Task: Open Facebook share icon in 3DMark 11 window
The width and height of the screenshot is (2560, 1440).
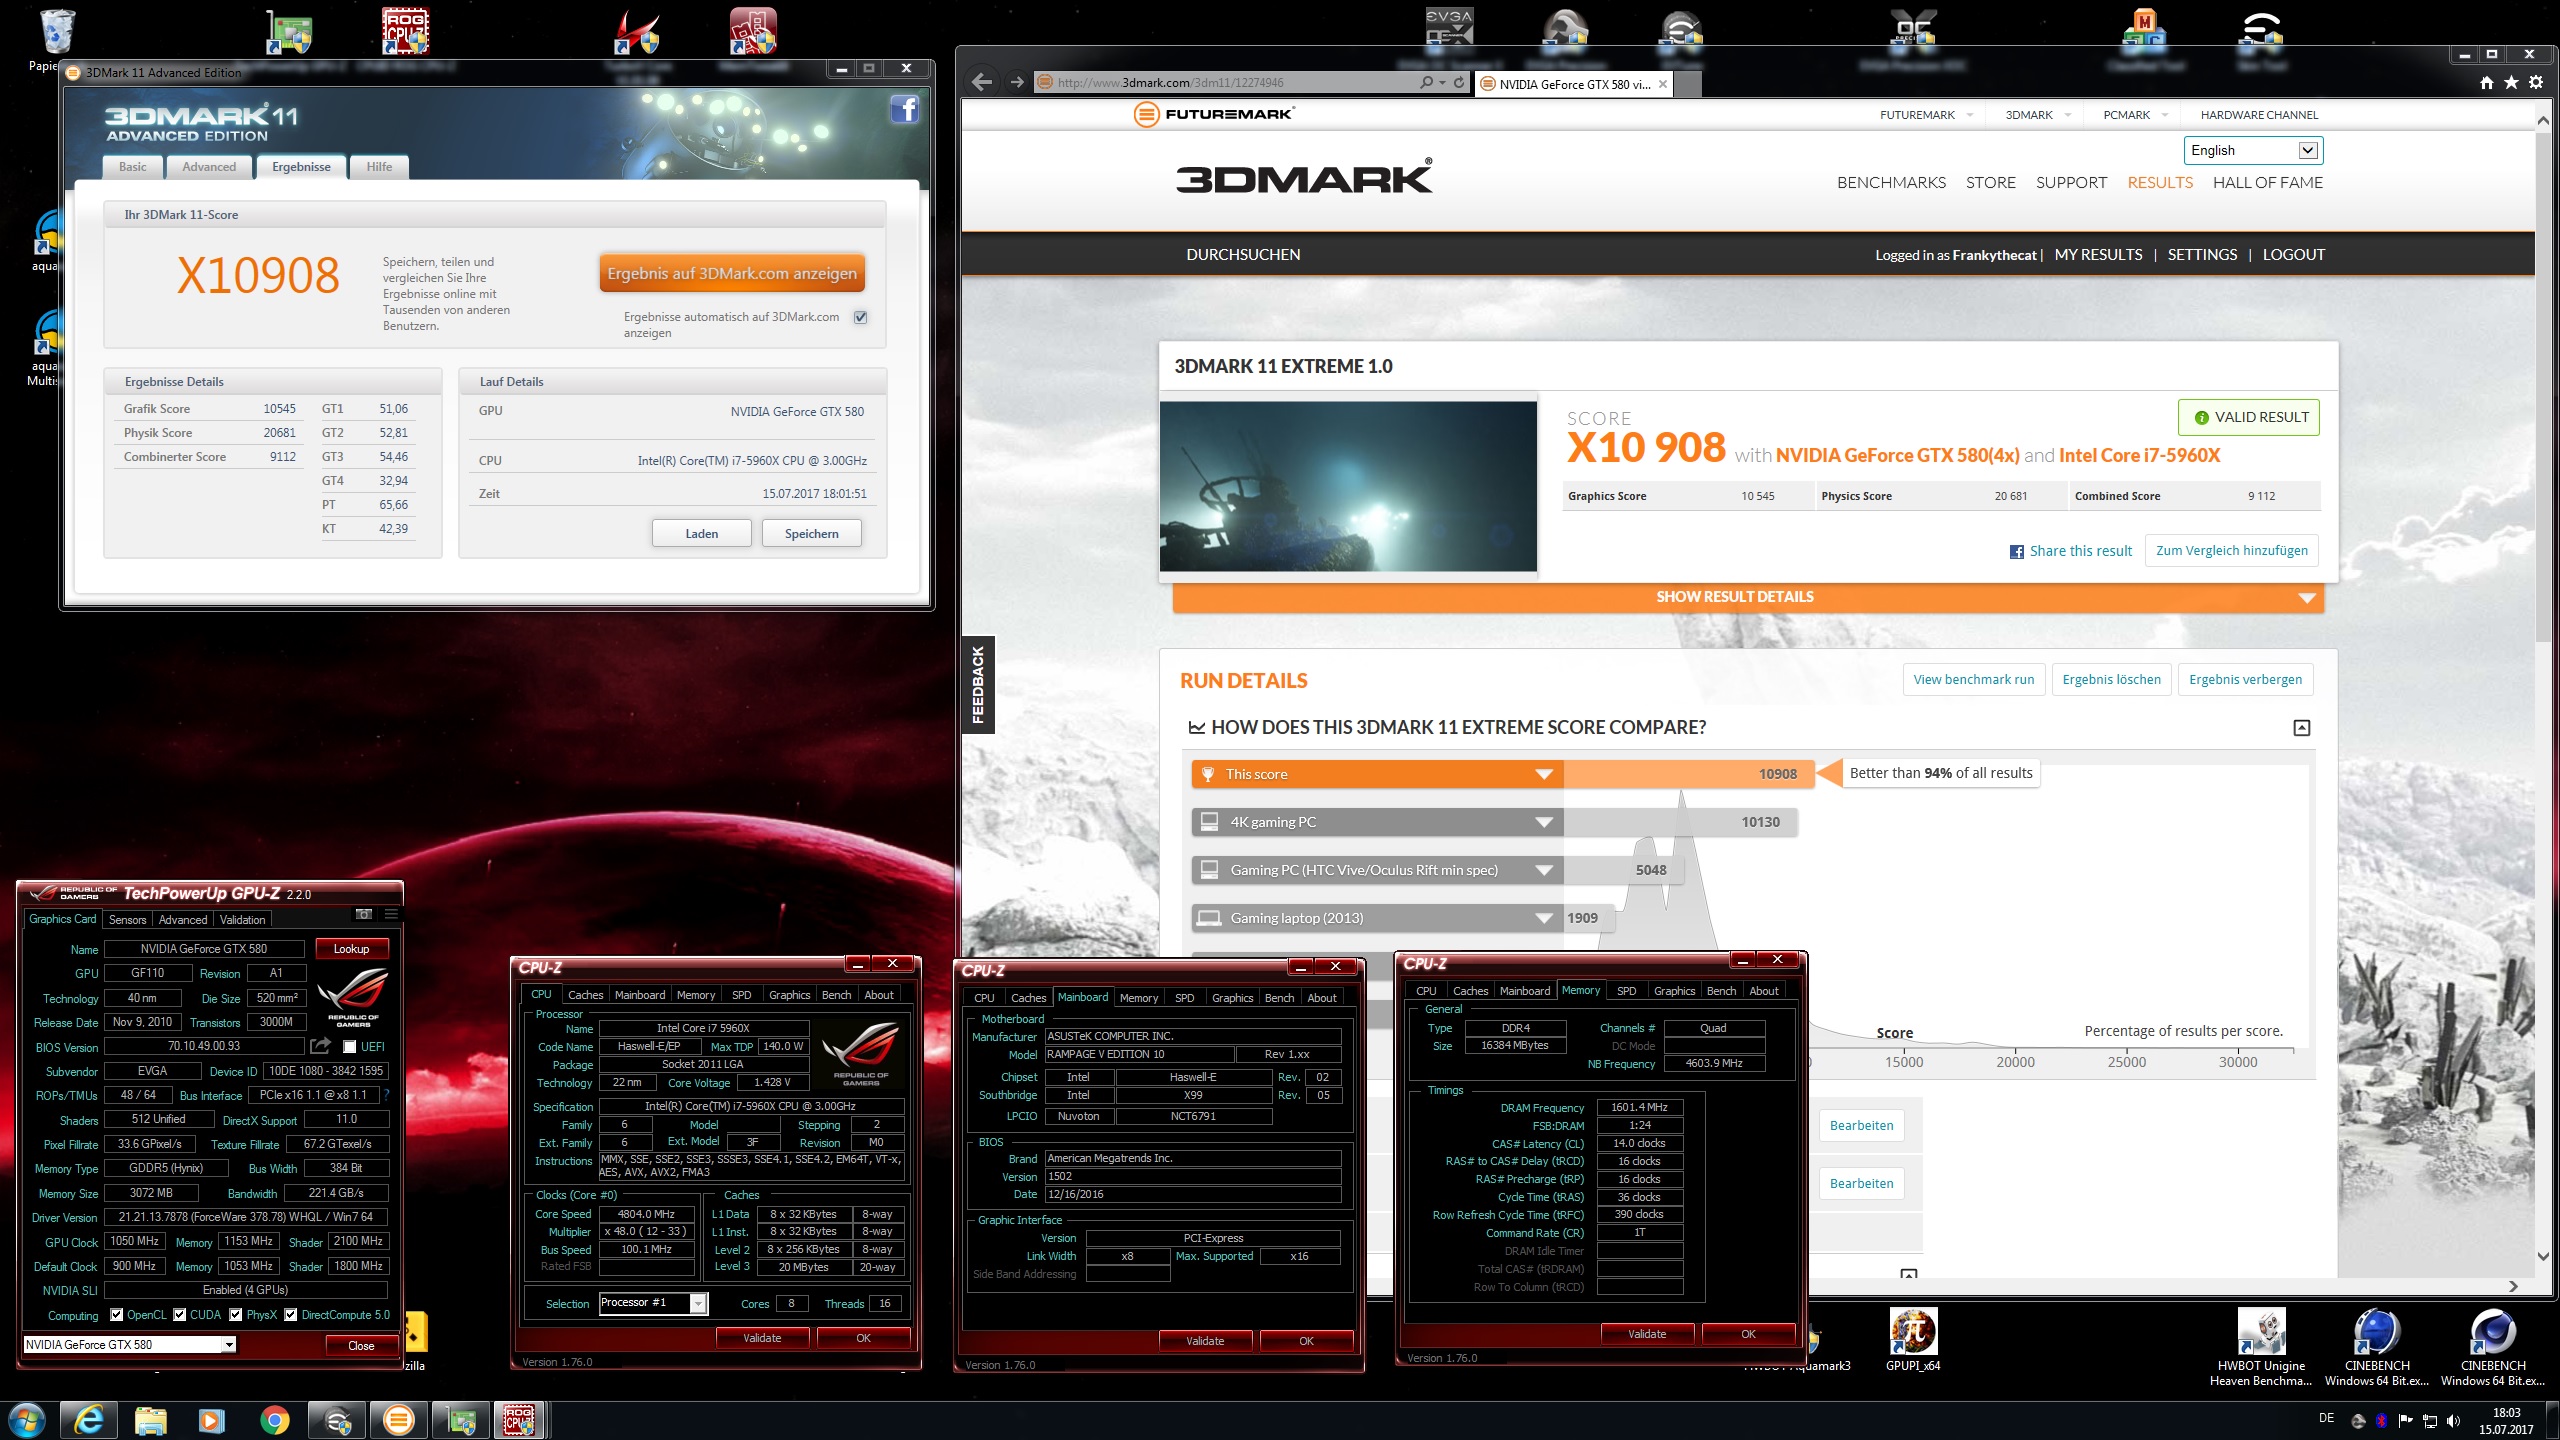Action: click(x=904, y=109)
